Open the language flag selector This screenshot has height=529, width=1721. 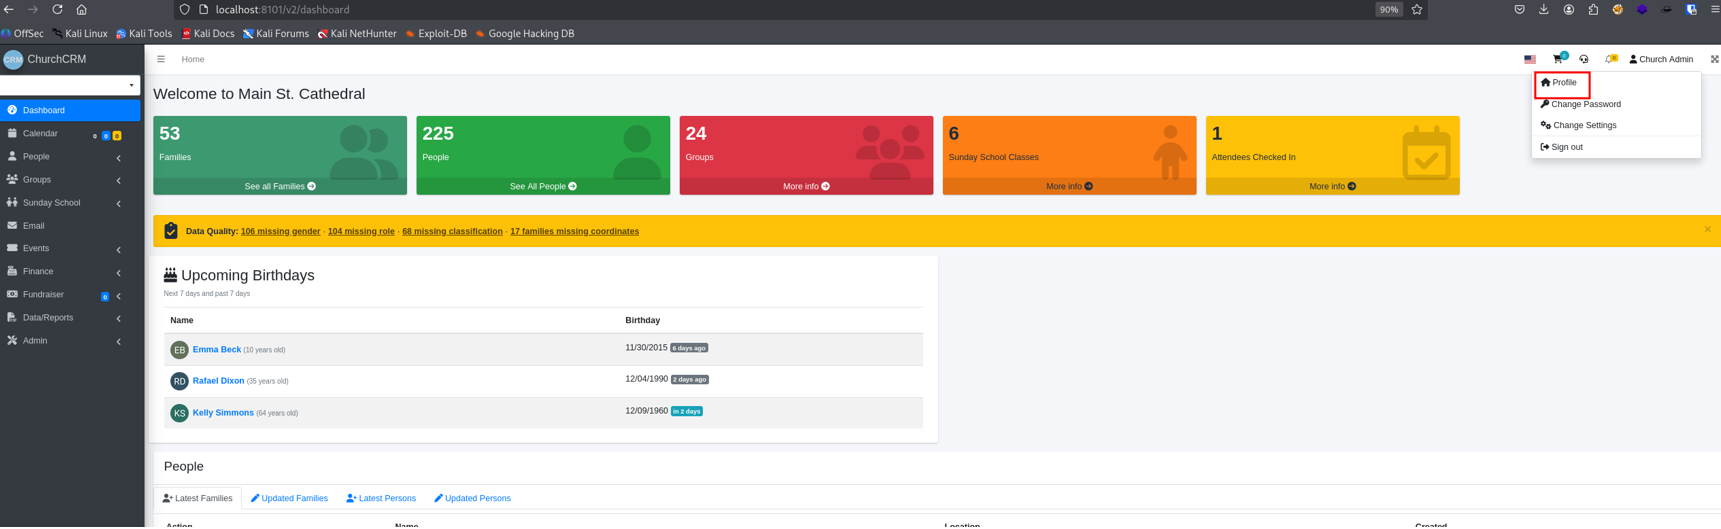coord(1530,59)
